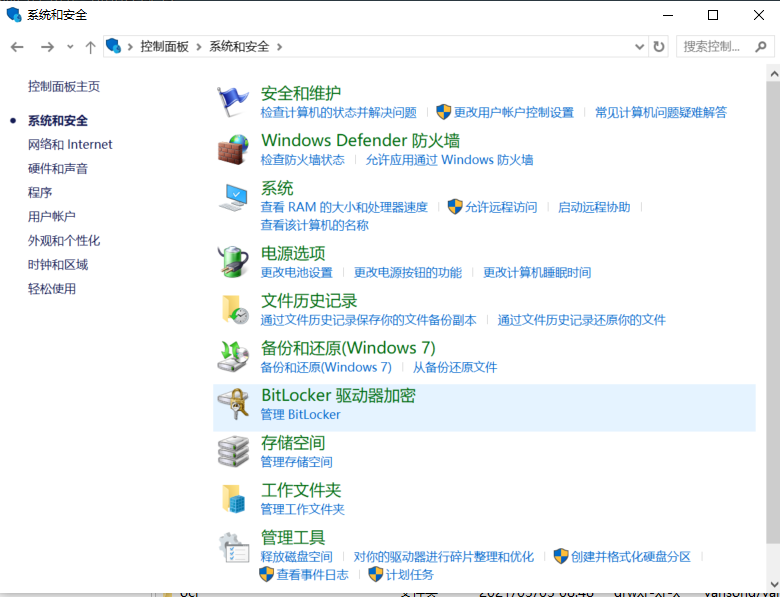Expand the chevron before 控制面板 breadcrumb

pyautogui.click(x=130, y=47)
